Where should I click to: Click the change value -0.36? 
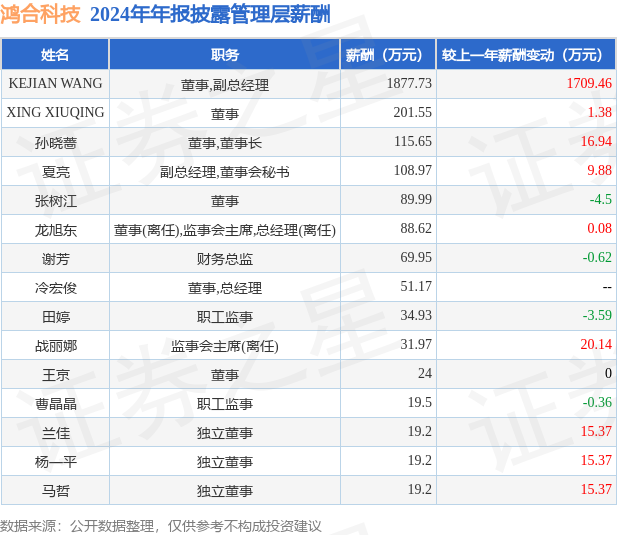[x=597, y=402]
